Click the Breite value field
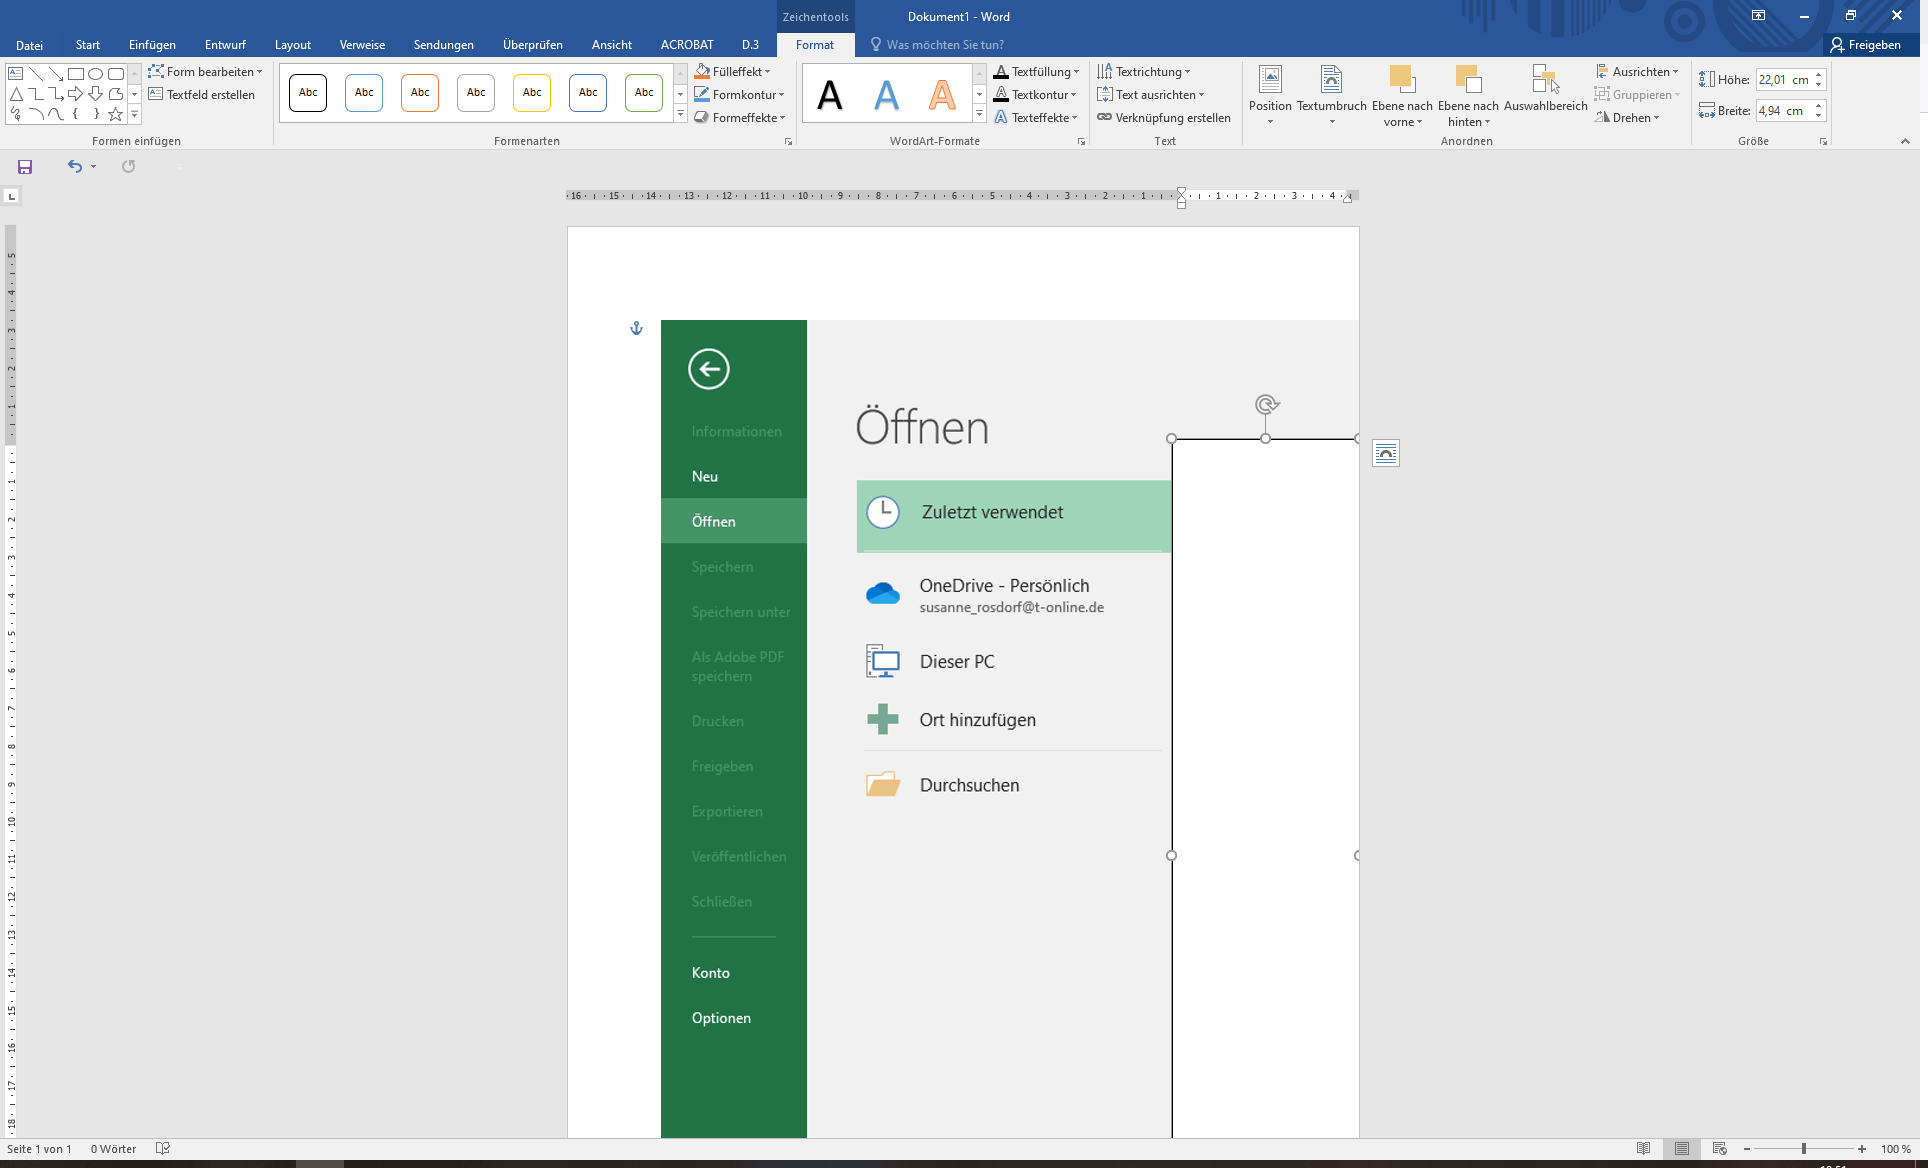Viewport: 1928px width, 1168px height. [1783, 111]
